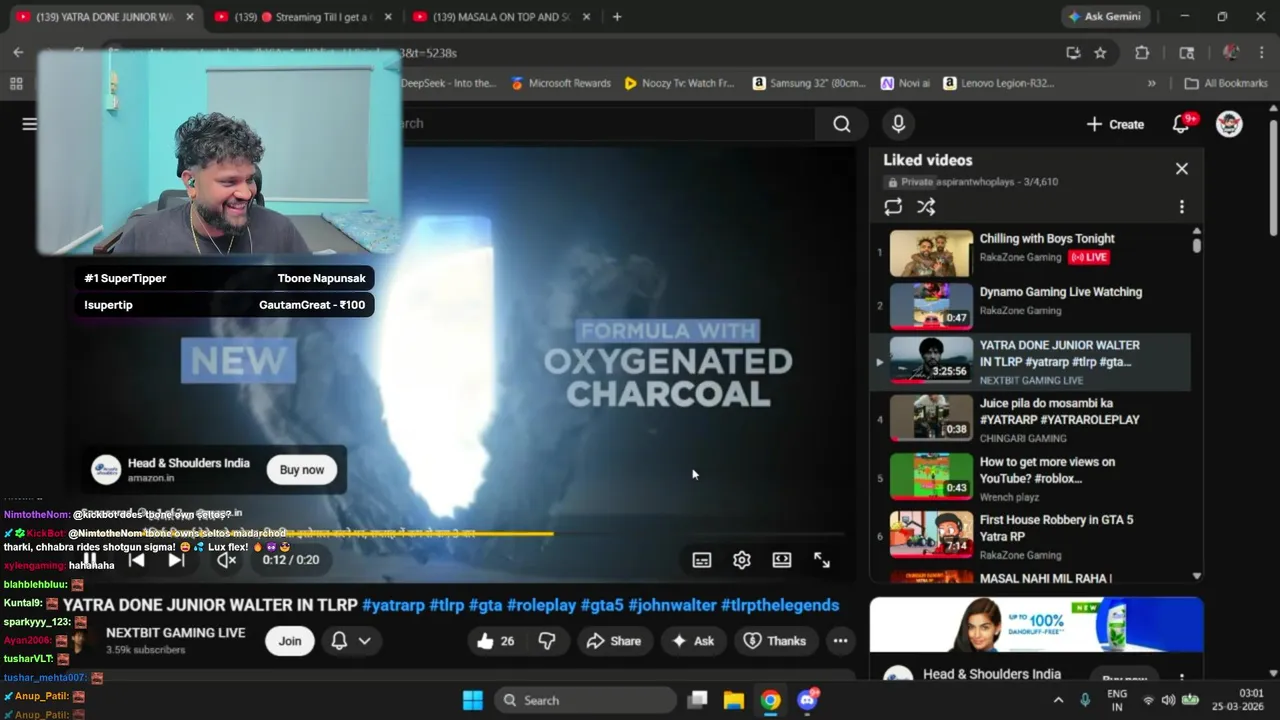Switch to 'Streaming Till I get a' tab

point(301,17)
